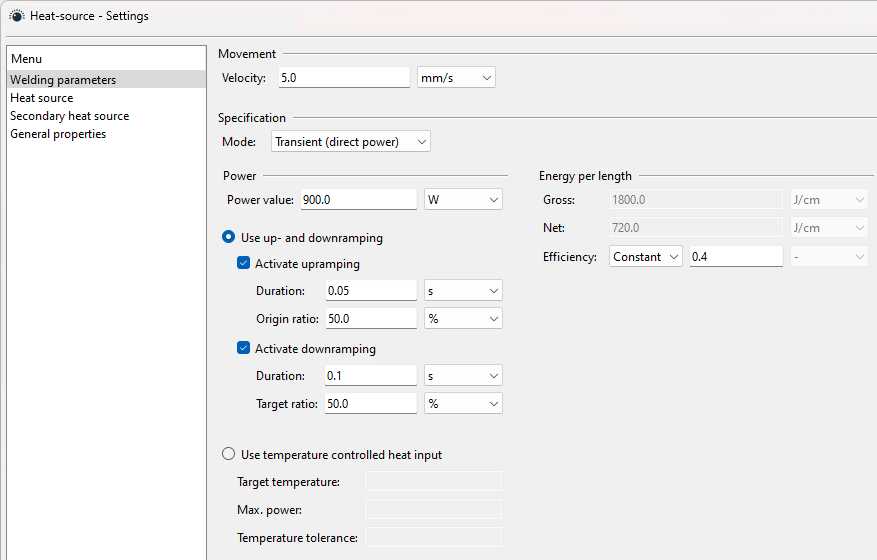Screen dimensions: 877x560
Task: Click the Net energy value 720.0
Action: coord(696,228)
